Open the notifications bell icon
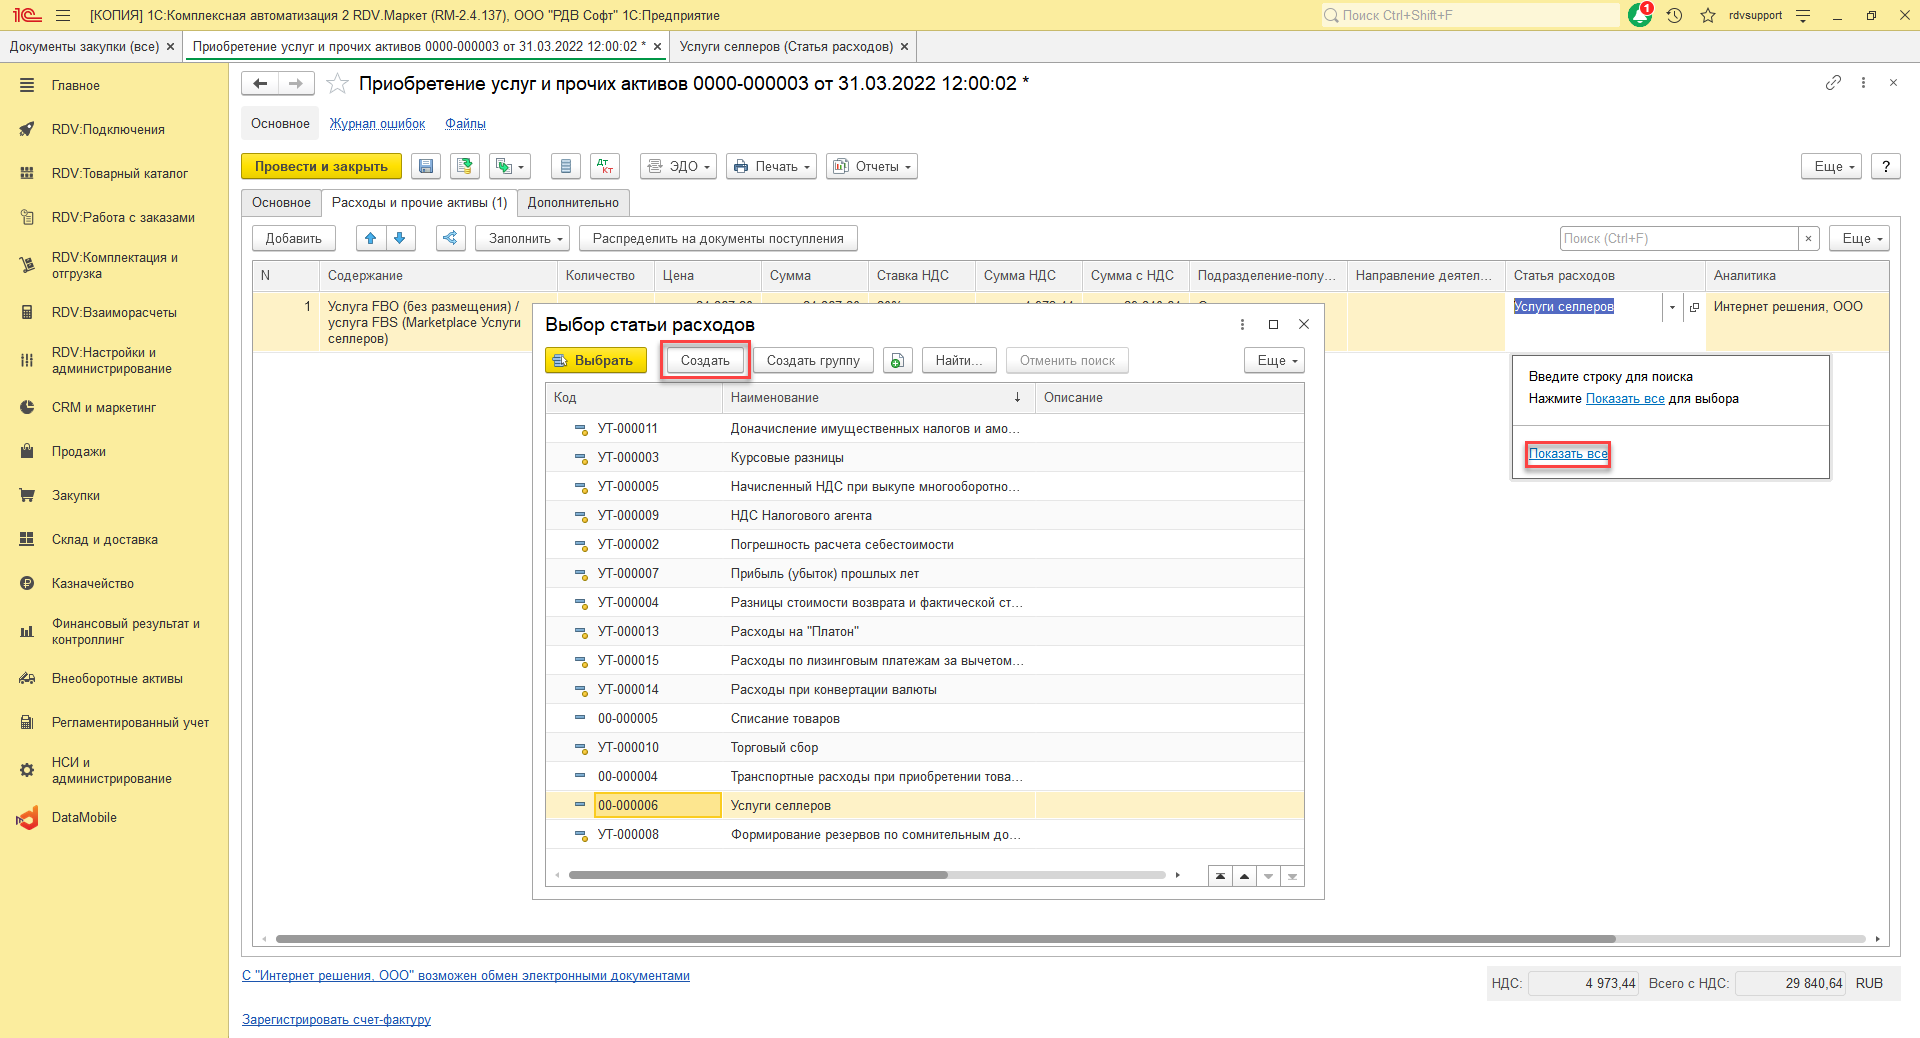The width and height of the screenshot is (1920, 1038). point(1640,15)
